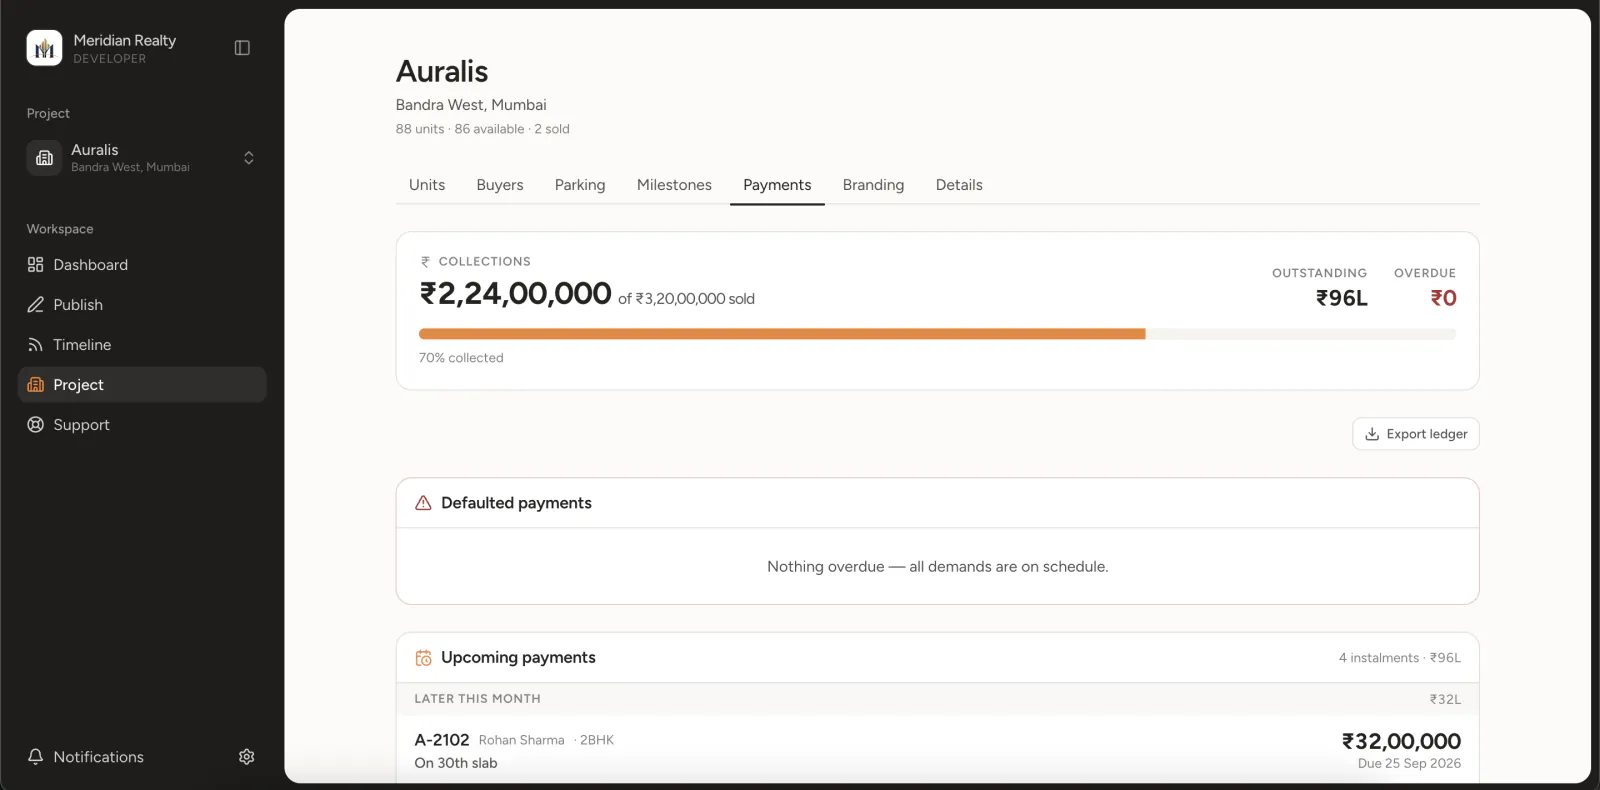Screen dimensions: 1600x790
Task: Open the Dashboard workspace page
Action: click(x=142, y=265)
